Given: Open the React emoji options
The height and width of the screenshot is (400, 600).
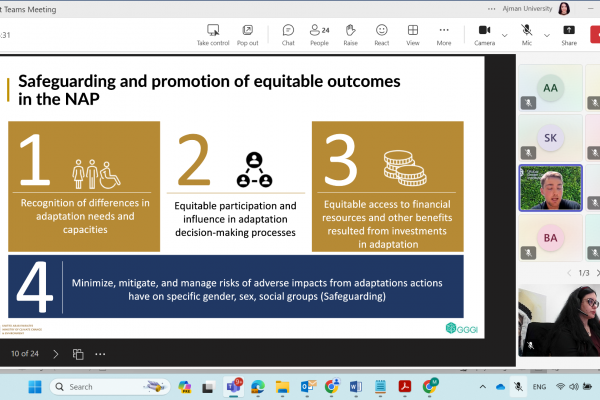Looking at the screenshot, I should click(381, 35).
